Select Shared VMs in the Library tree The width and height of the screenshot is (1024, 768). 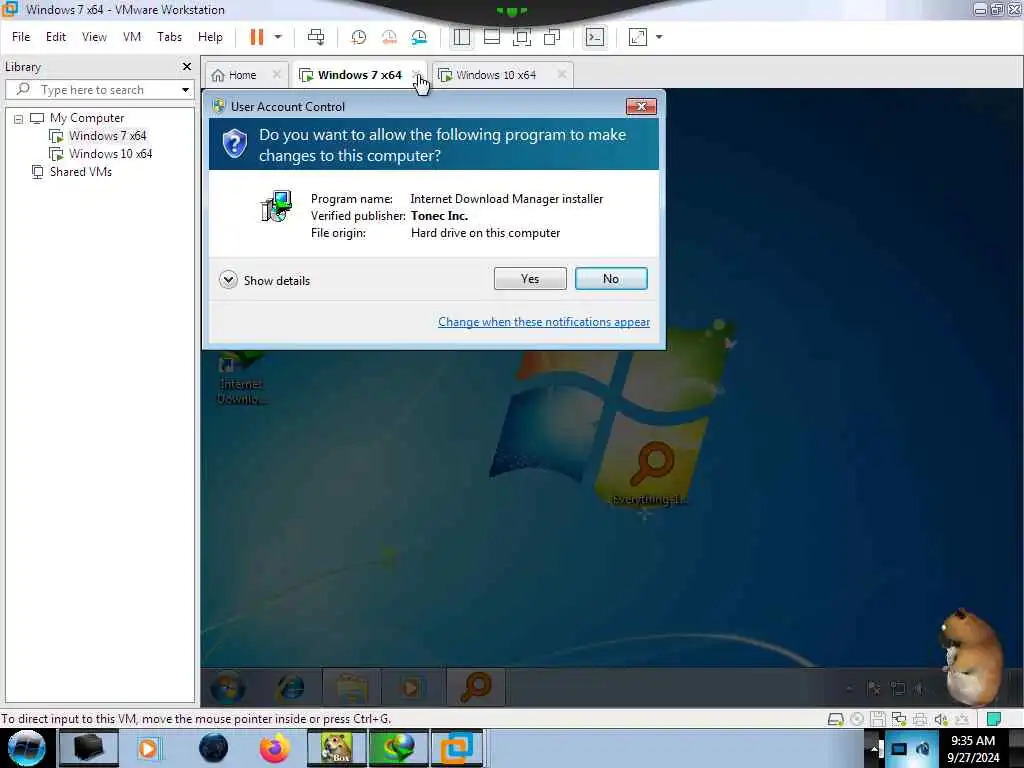pyautogui.click(x=80, y=172)
